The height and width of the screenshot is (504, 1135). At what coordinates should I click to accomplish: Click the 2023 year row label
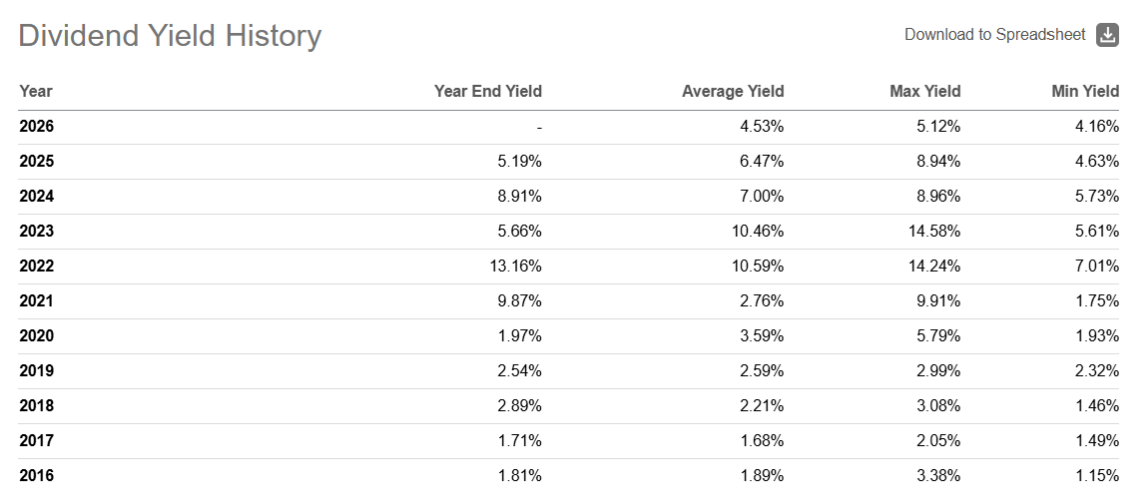tap(36, 232)
